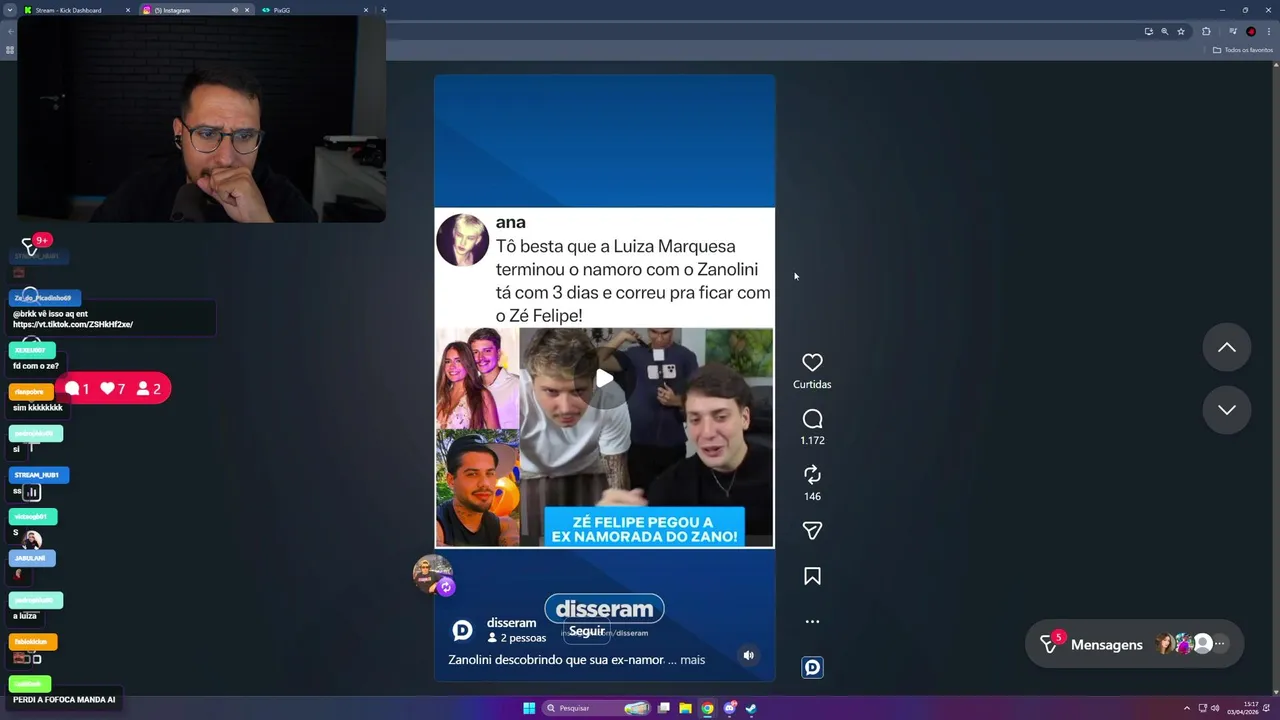Open the disseram audio thumbnail beside reel
Image resolution: width=1280 pixels, height=720 pixels.
coord(812,667)
